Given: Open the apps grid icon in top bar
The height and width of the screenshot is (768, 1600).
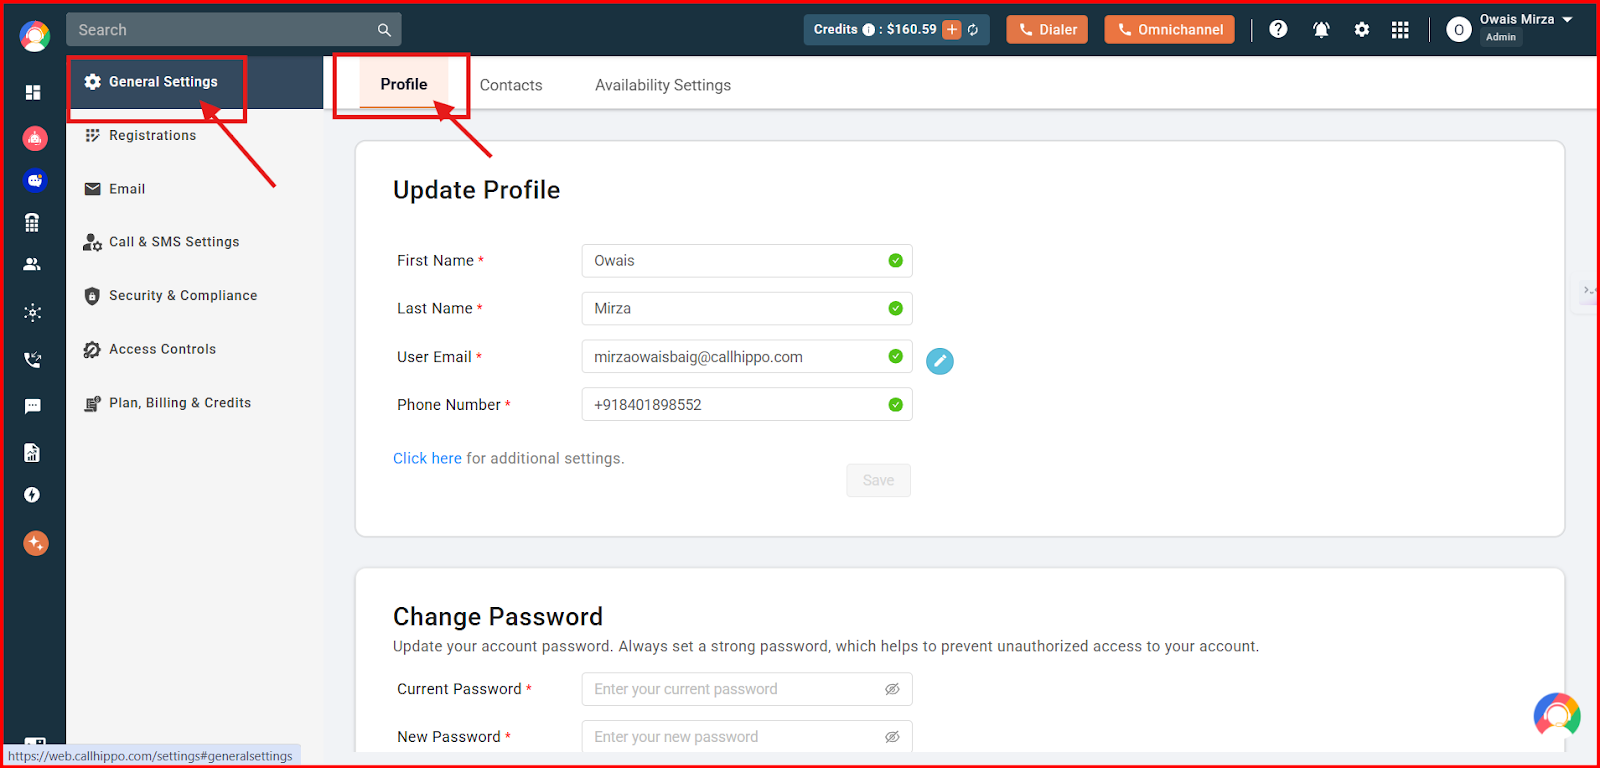Looking at the screenshot, I should [1400, 30].
